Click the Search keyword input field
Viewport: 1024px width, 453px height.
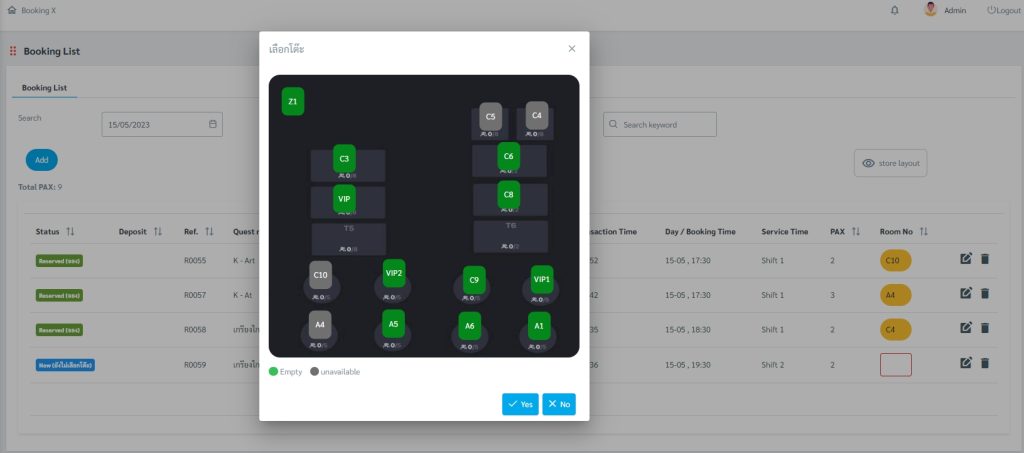pyautogui.click(x=660, y=125)
